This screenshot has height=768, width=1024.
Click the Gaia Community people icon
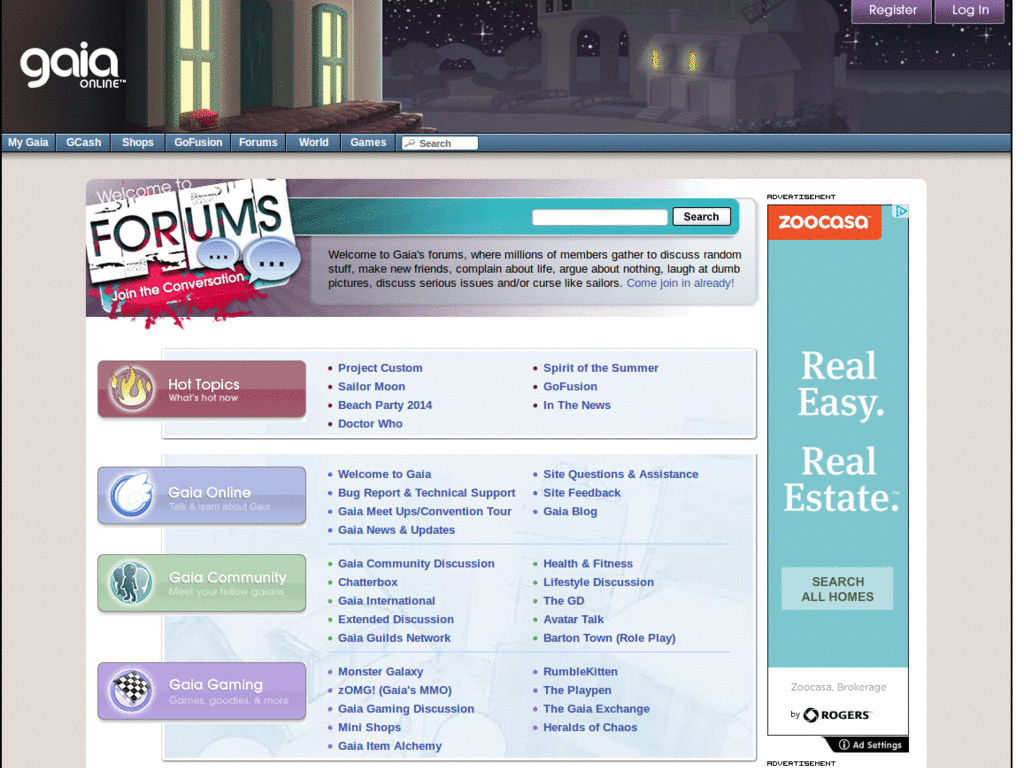tap(131, 583)
